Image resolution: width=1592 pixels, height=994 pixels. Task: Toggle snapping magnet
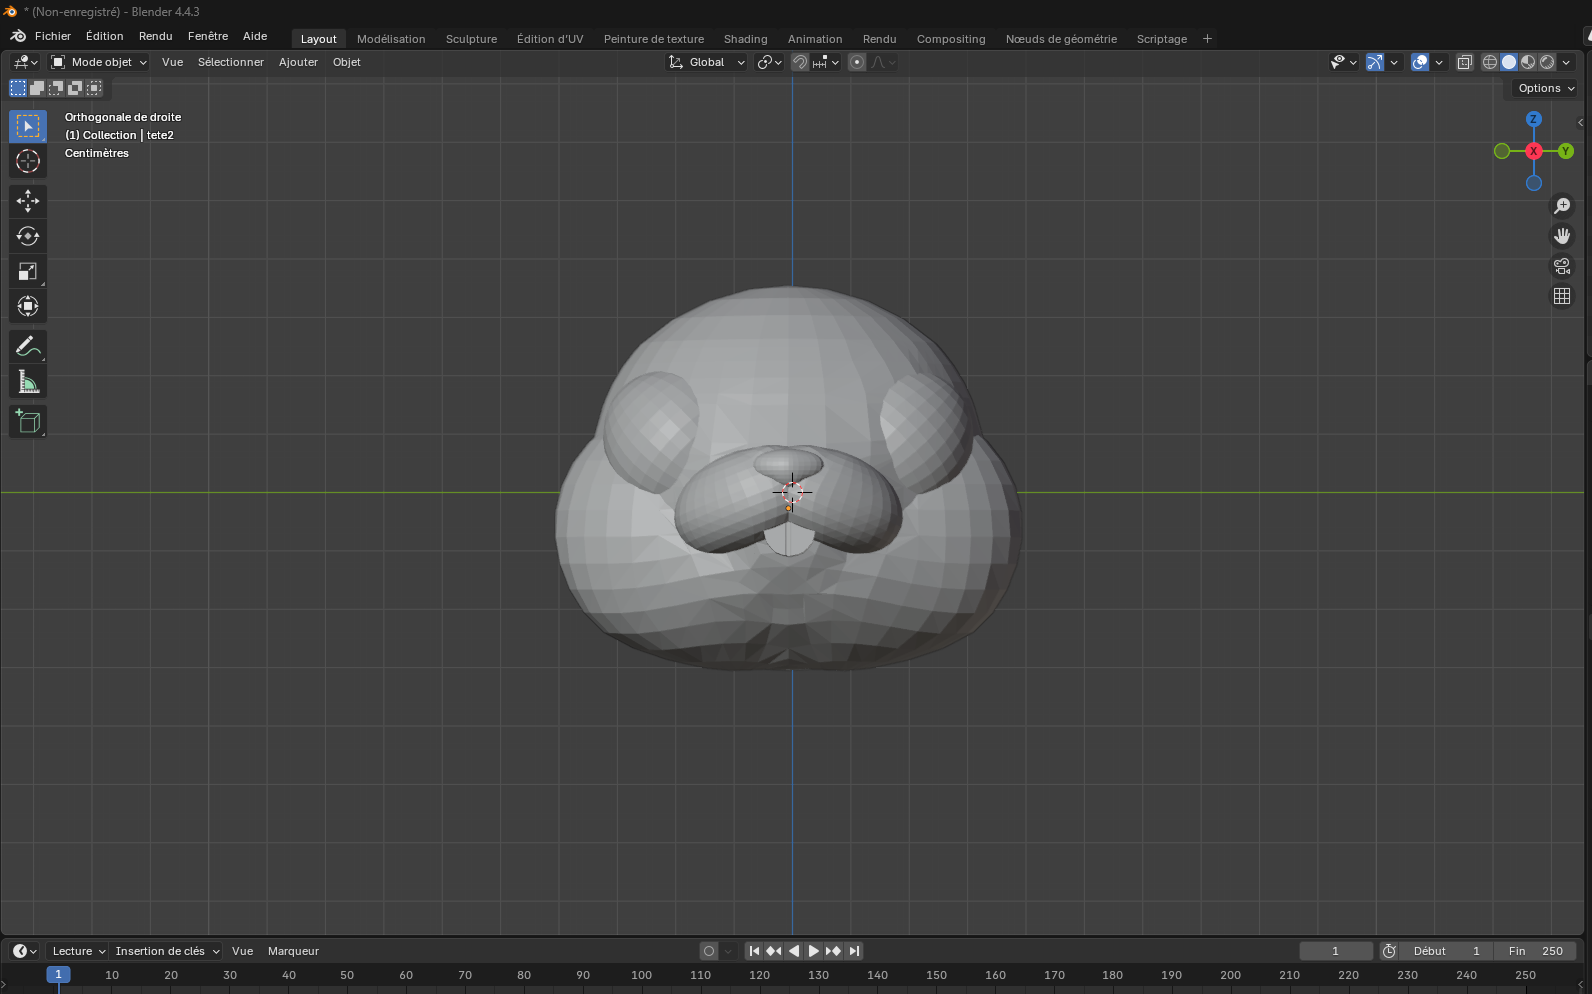point(800,62)
